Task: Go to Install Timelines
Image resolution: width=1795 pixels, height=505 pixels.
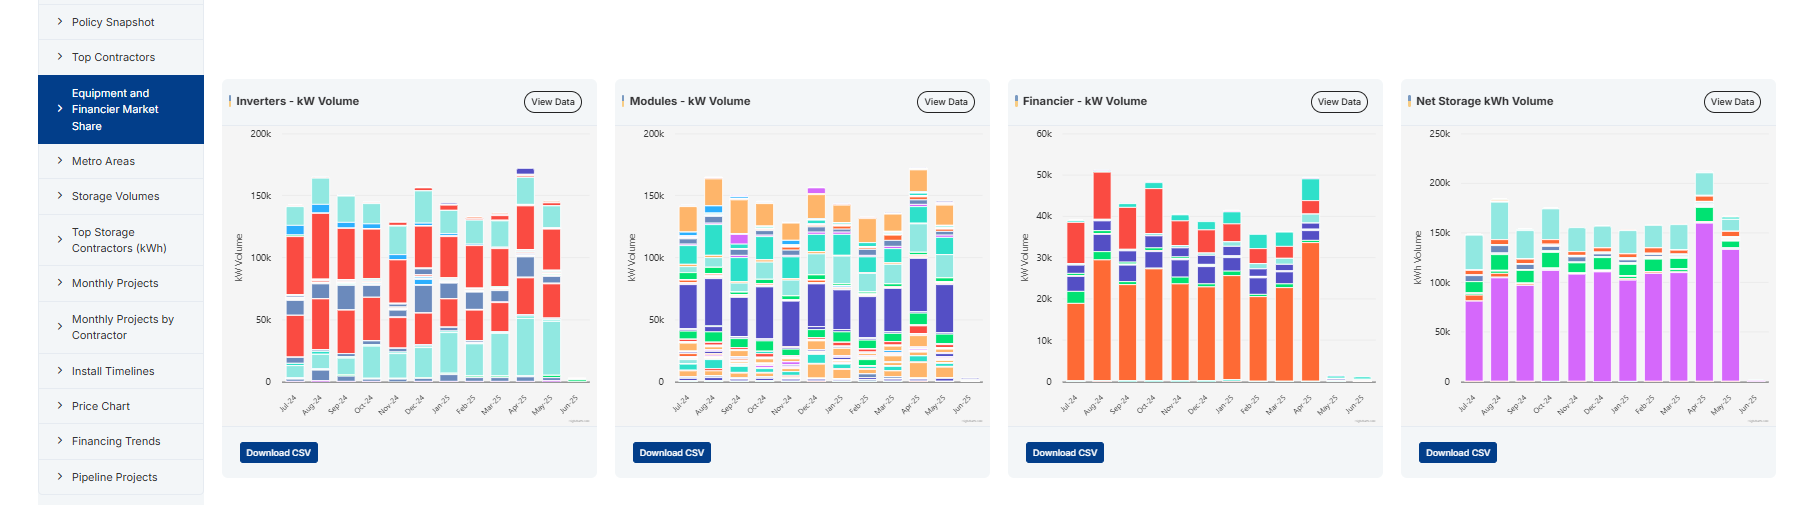Action: point(113,371)
